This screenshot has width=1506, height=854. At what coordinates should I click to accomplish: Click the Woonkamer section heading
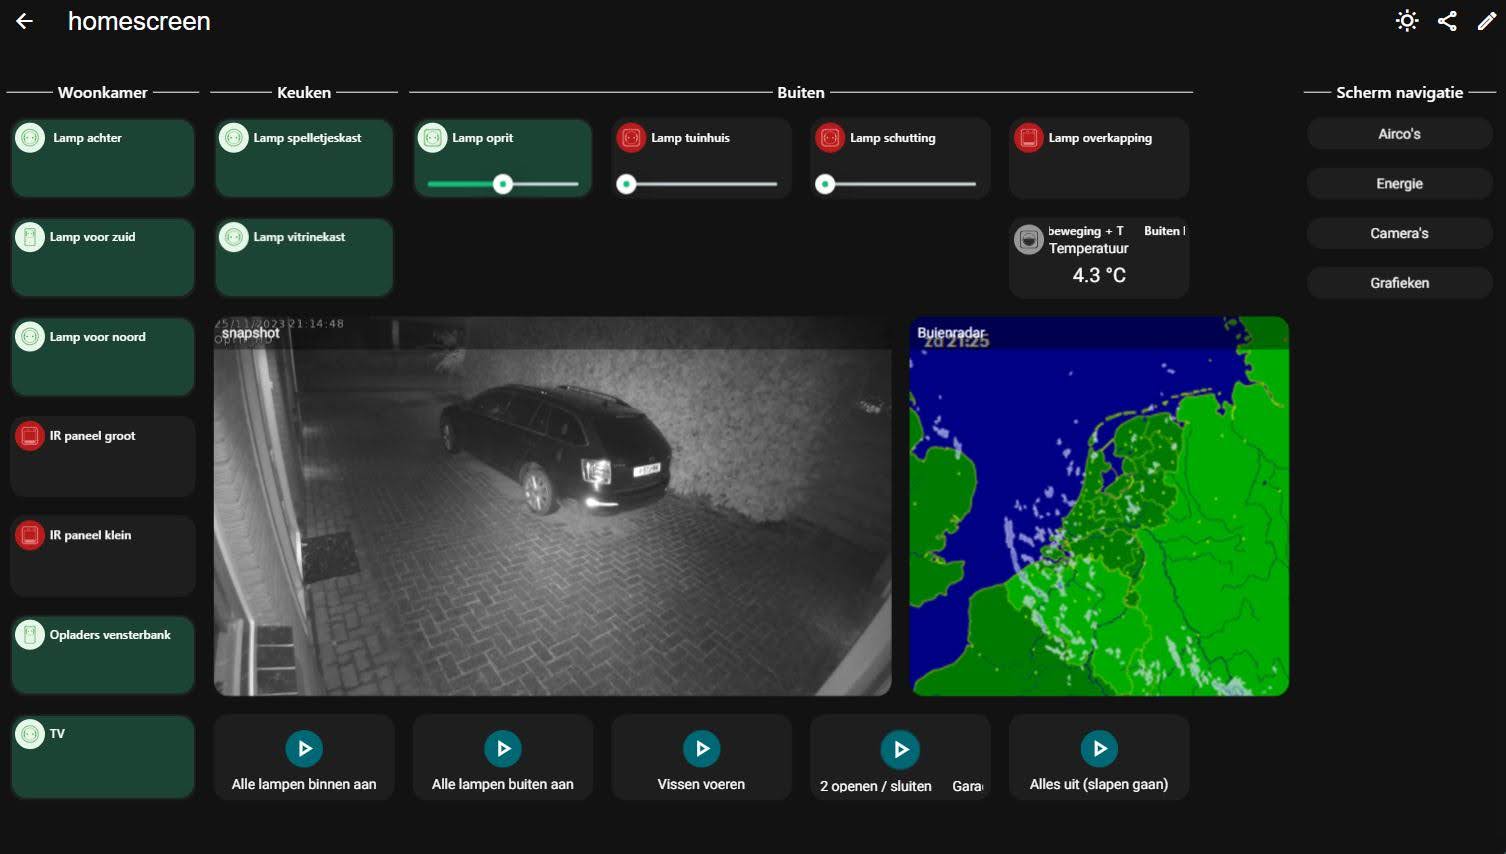pos(103,92)
